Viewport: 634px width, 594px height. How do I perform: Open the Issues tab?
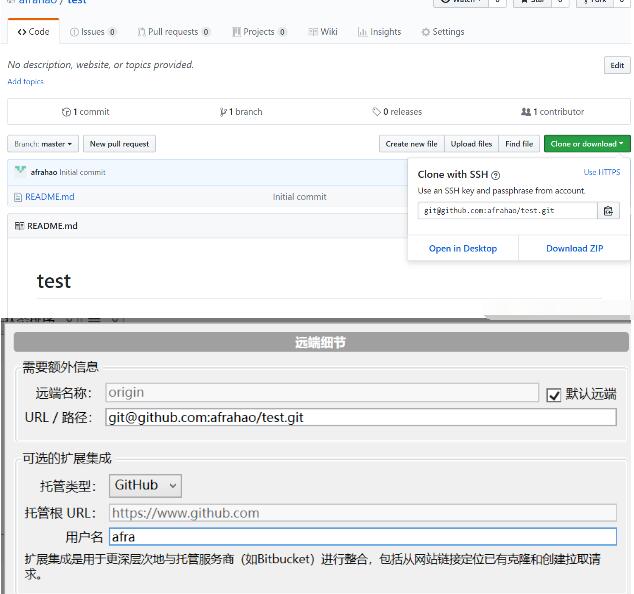(x=93, y=32)
